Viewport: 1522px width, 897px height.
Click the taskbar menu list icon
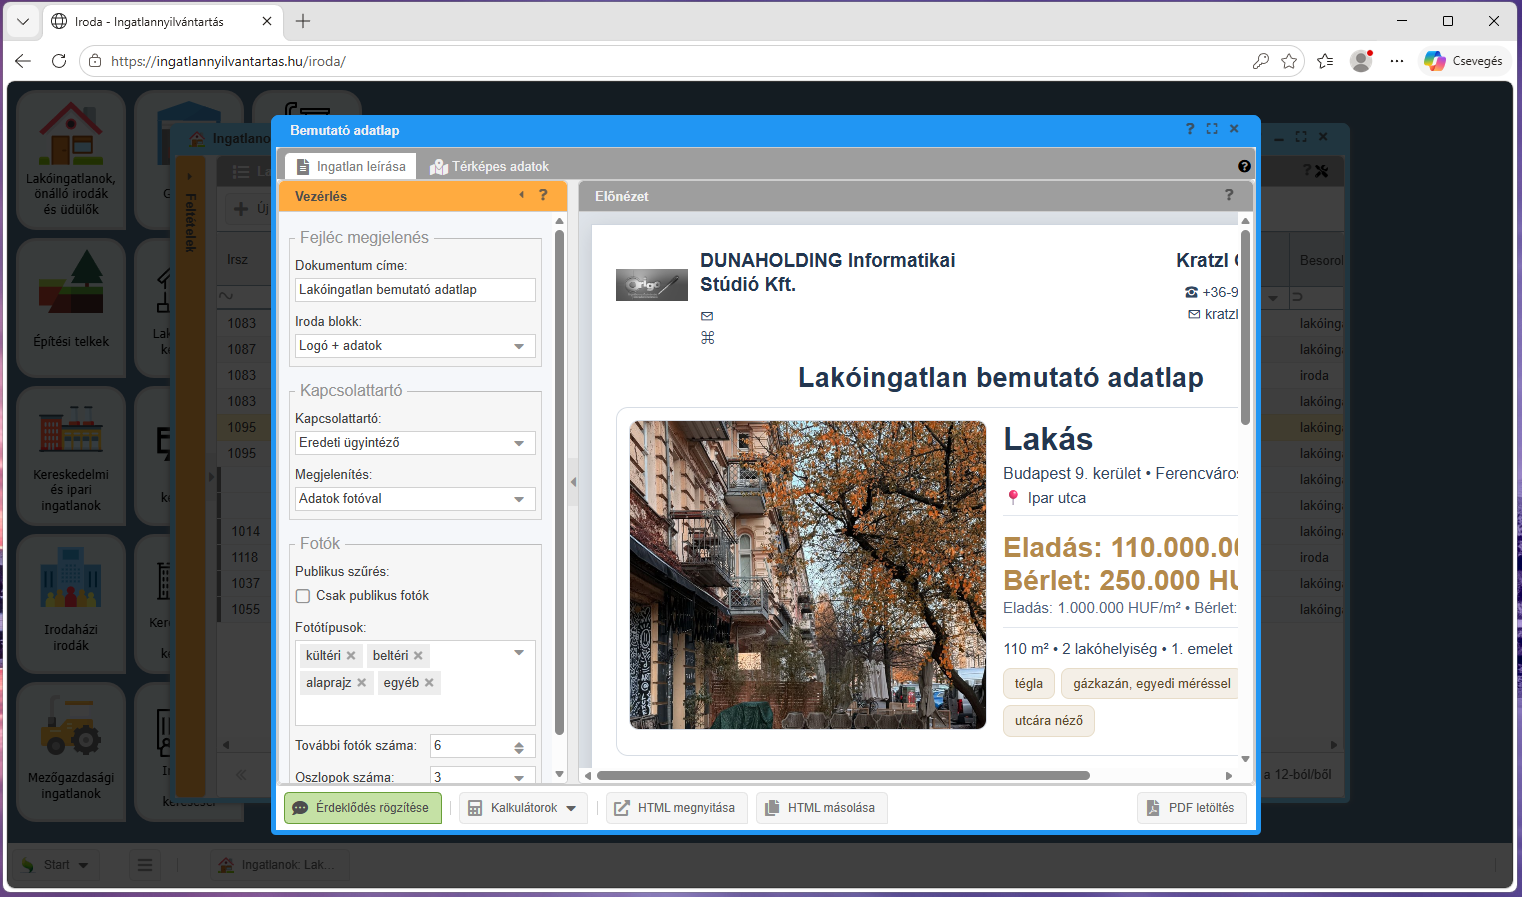[145, 865]
